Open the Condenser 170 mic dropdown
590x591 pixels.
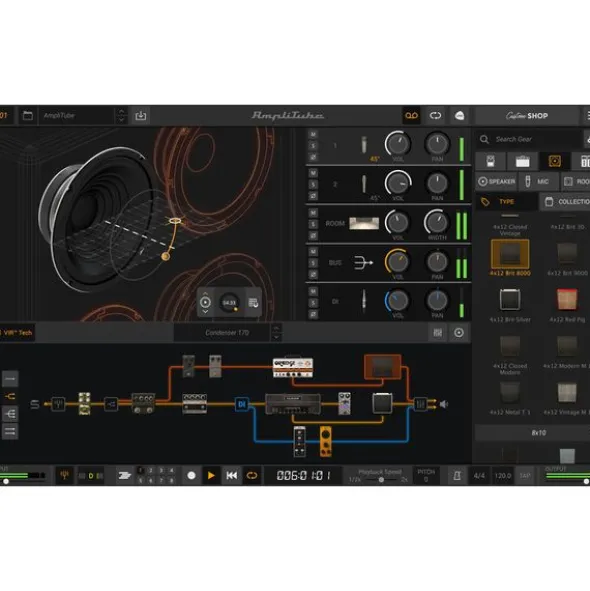click(x=227, y=332)
